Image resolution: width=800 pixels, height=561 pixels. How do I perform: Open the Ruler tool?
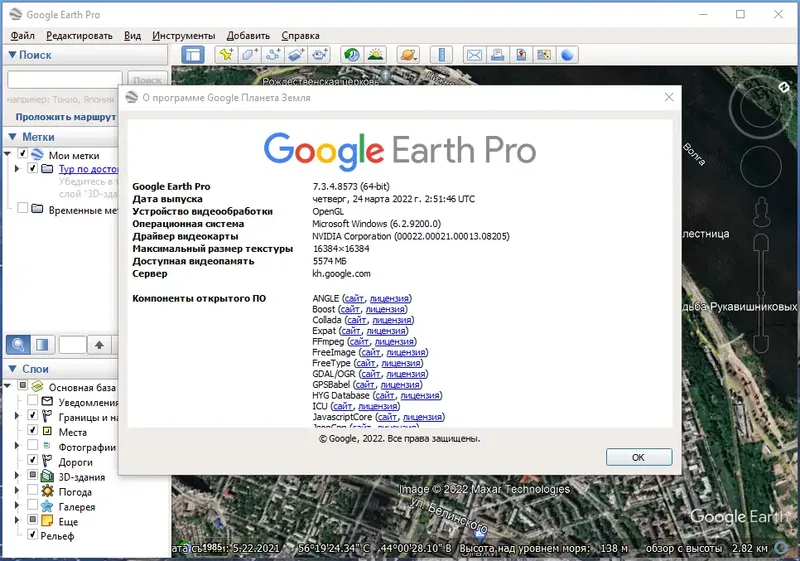442,55
